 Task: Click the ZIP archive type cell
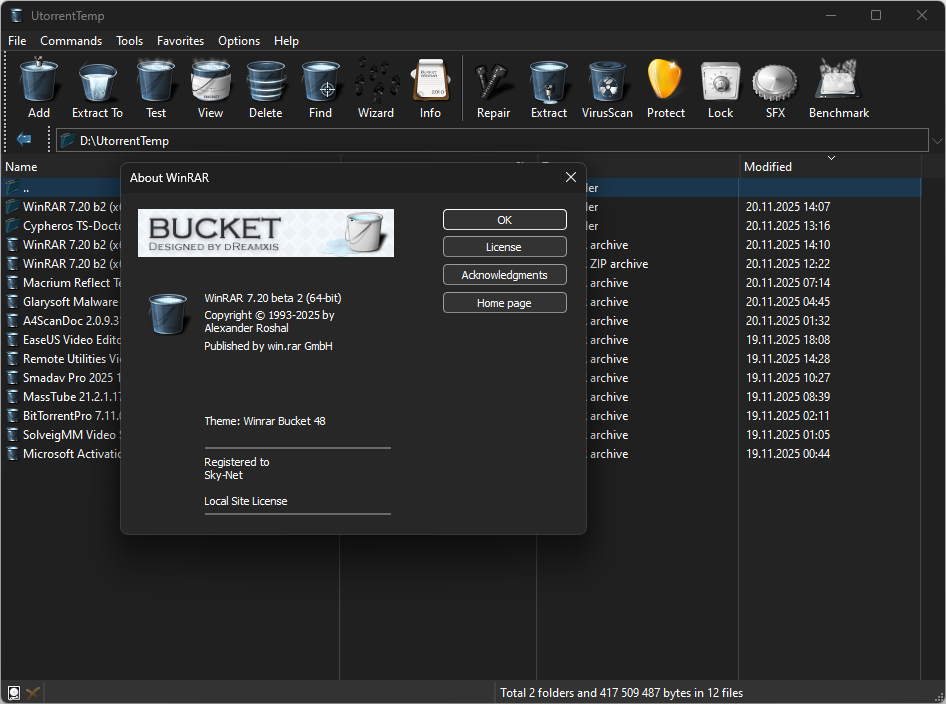coord(619,264)
